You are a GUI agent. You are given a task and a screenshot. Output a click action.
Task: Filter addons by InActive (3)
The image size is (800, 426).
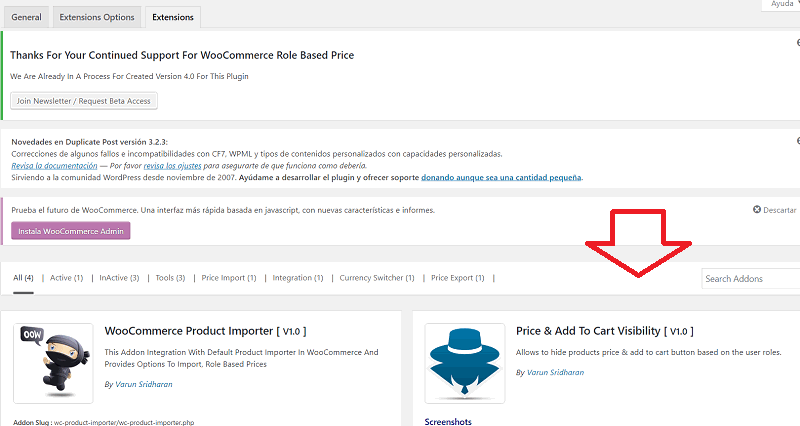click(119, 278)
